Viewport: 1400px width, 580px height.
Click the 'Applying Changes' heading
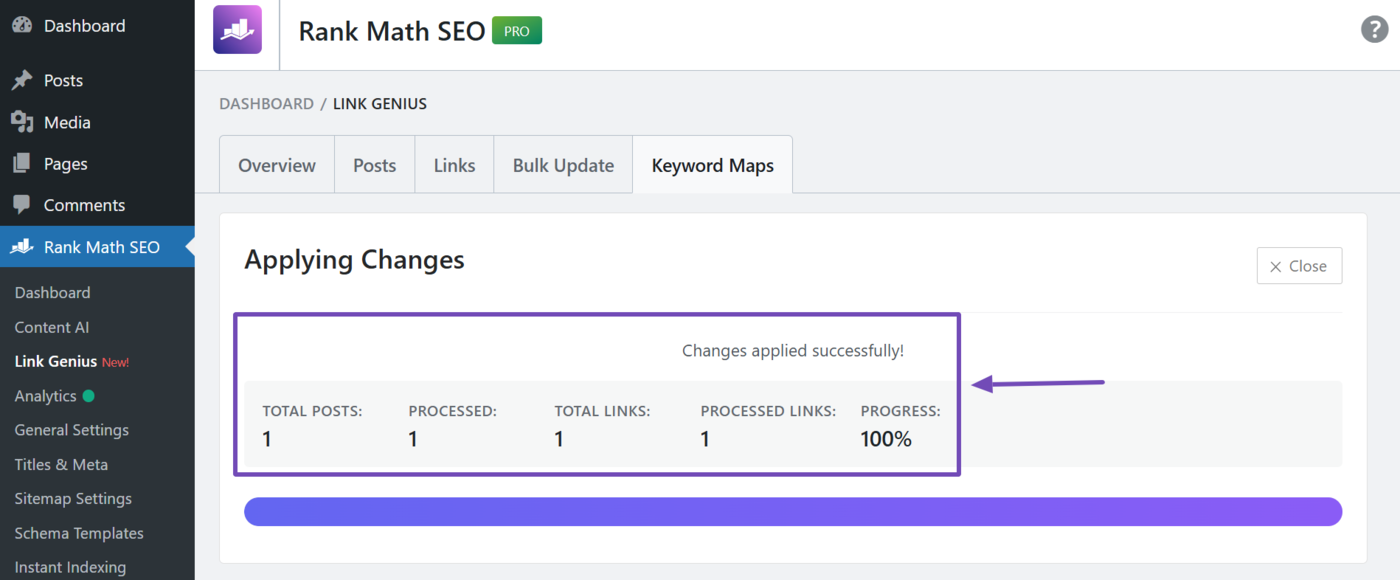click(354, 260)
